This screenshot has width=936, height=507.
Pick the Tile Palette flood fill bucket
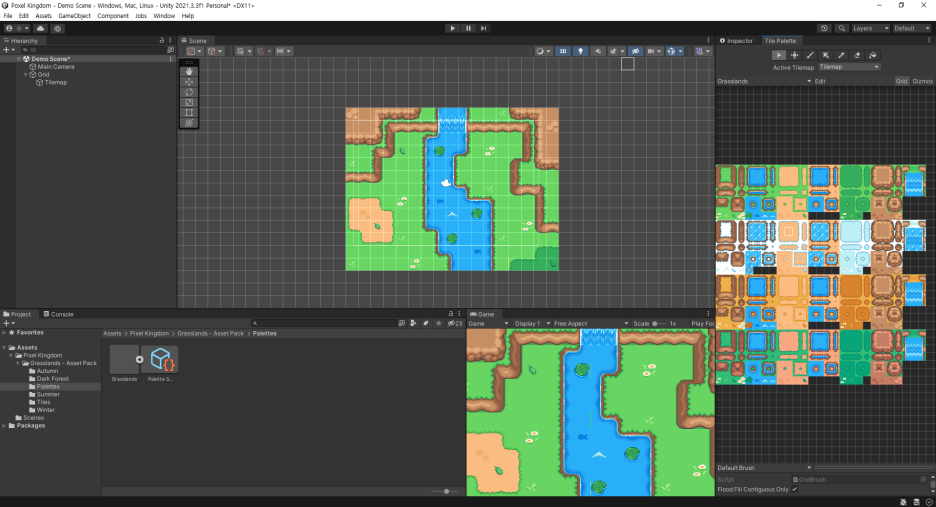coord(872,55)
